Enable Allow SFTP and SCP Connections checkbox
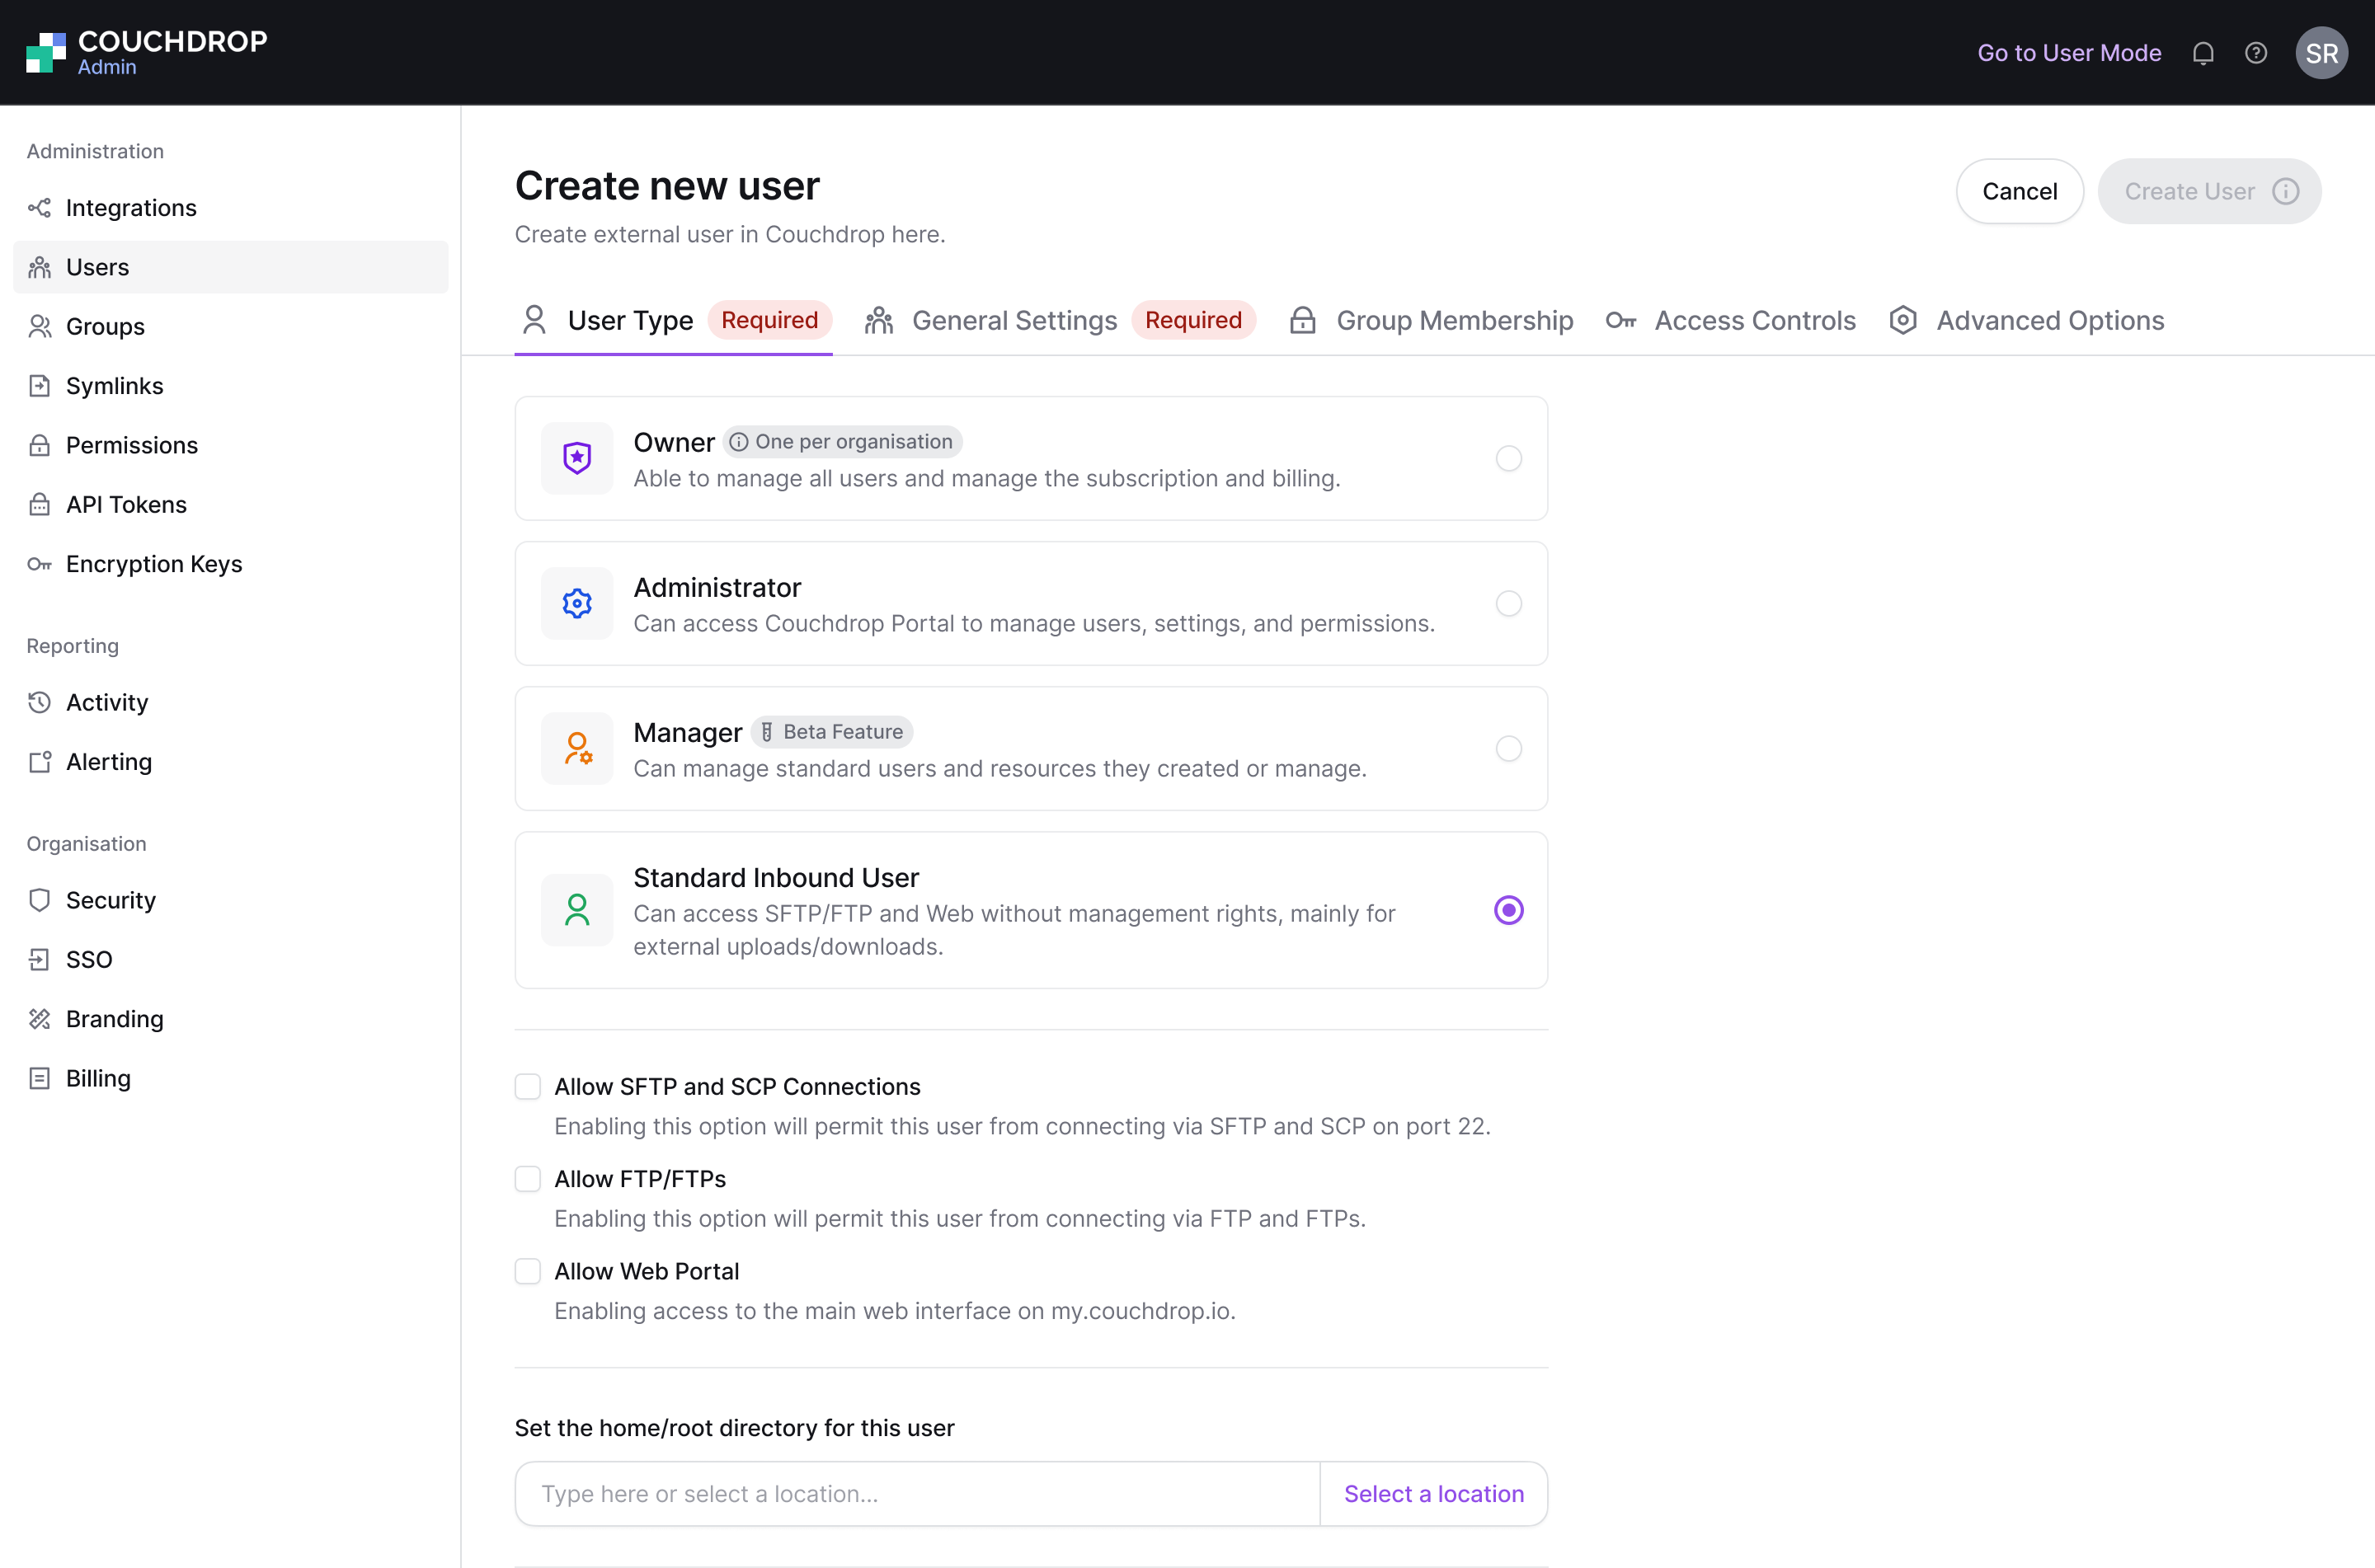This screenshot has width=2375, height=1568. [x=528, y=1087]
